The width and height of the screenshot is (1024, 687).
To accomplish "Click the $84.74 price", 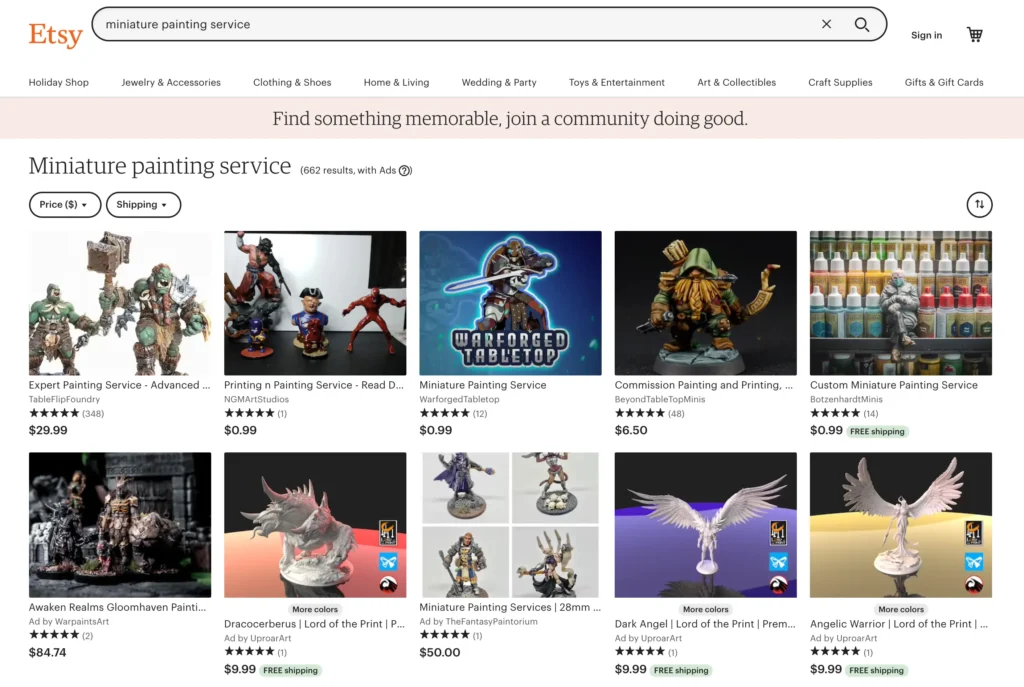I will 48,652.
